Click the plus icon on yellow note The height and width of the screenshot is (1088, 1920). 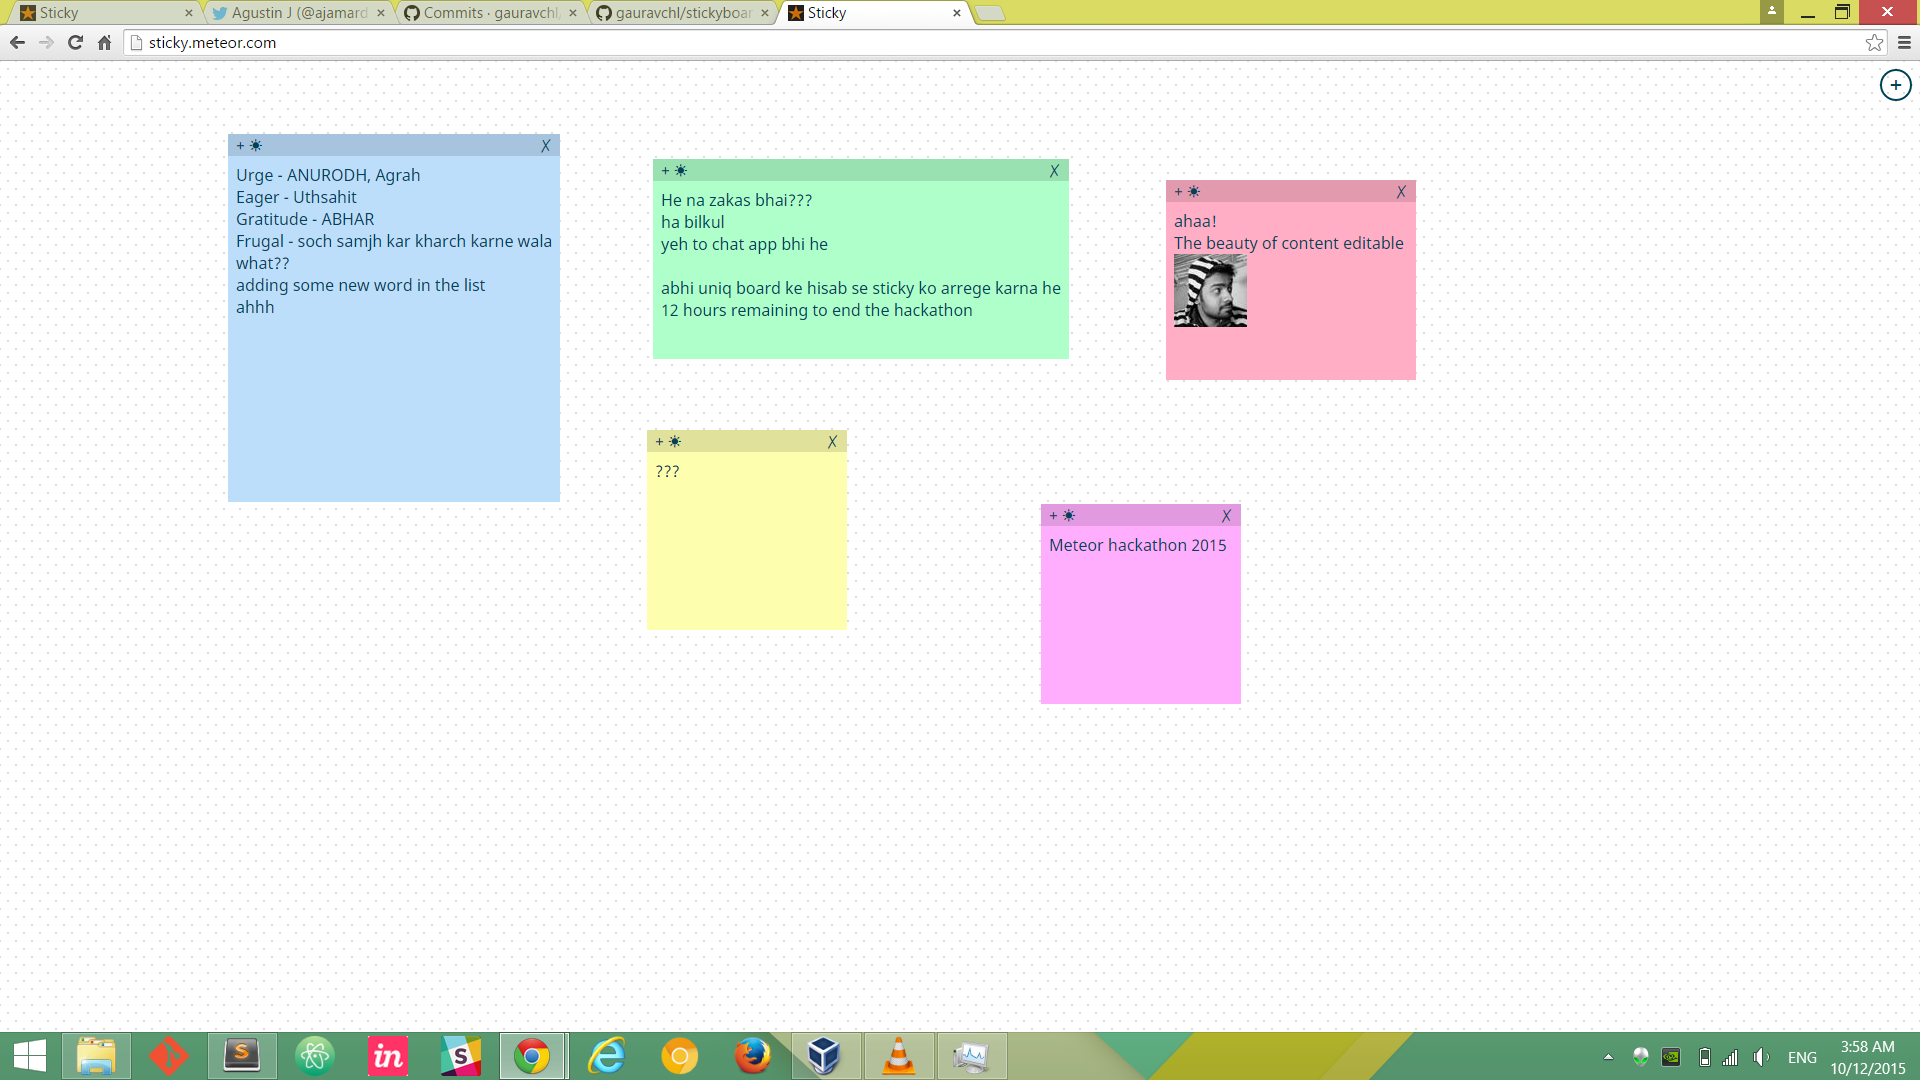coord(659,442)
